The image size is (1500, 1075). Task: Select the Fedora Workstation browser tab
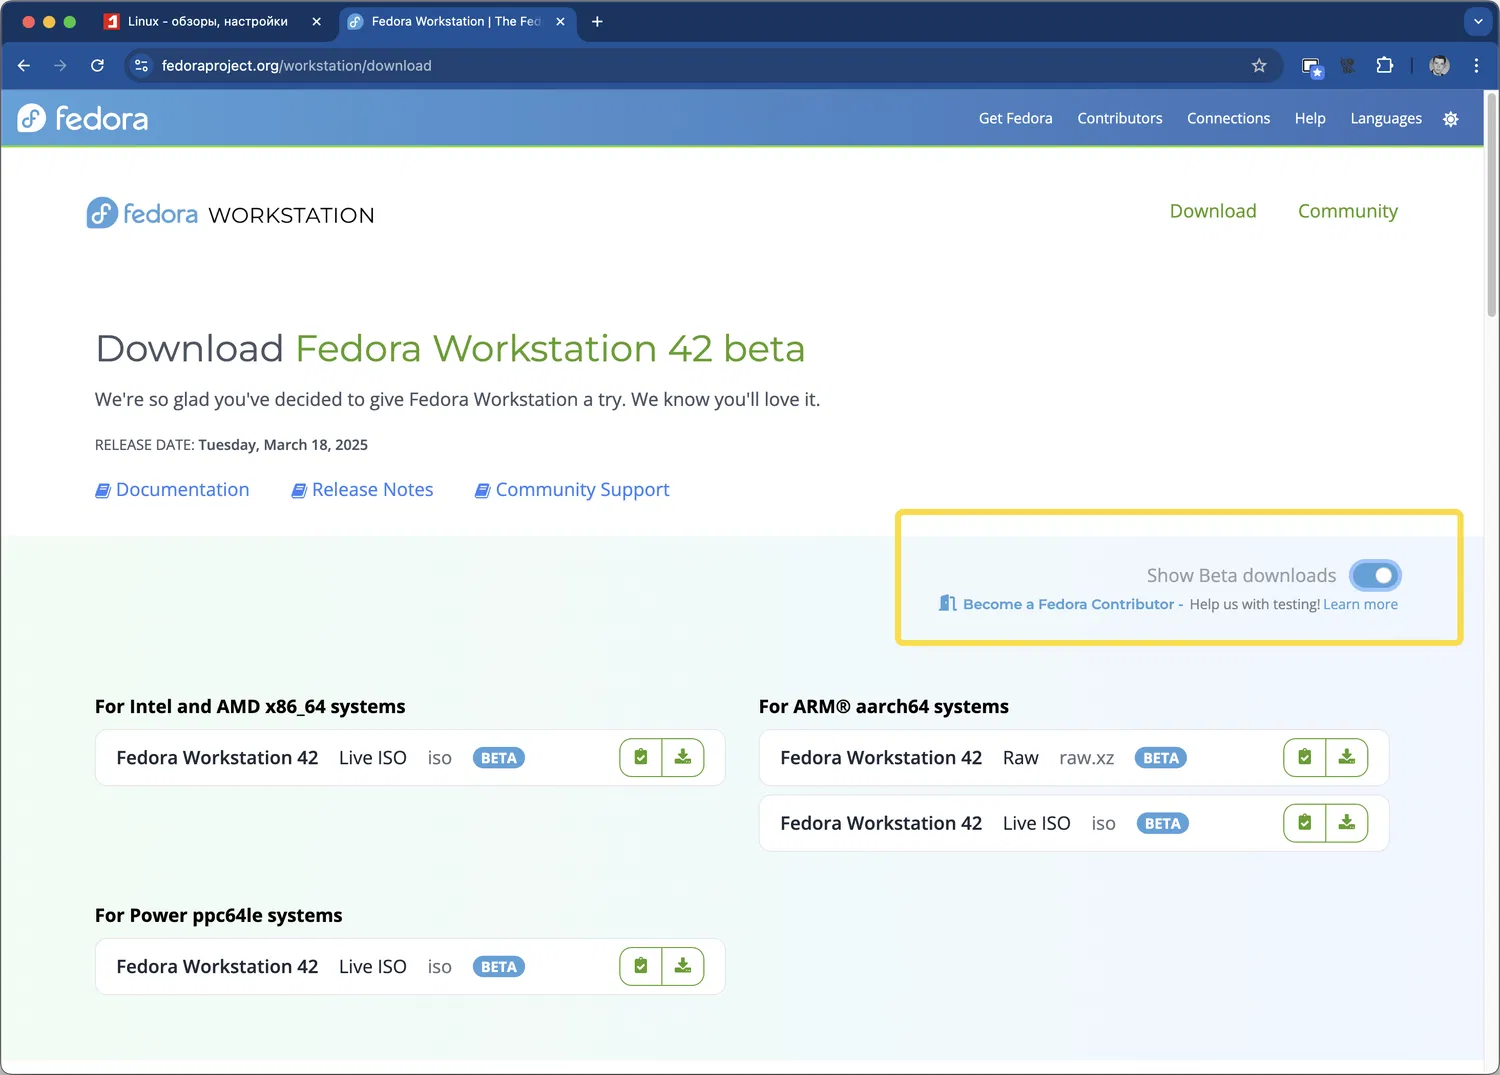click(456, 21)
